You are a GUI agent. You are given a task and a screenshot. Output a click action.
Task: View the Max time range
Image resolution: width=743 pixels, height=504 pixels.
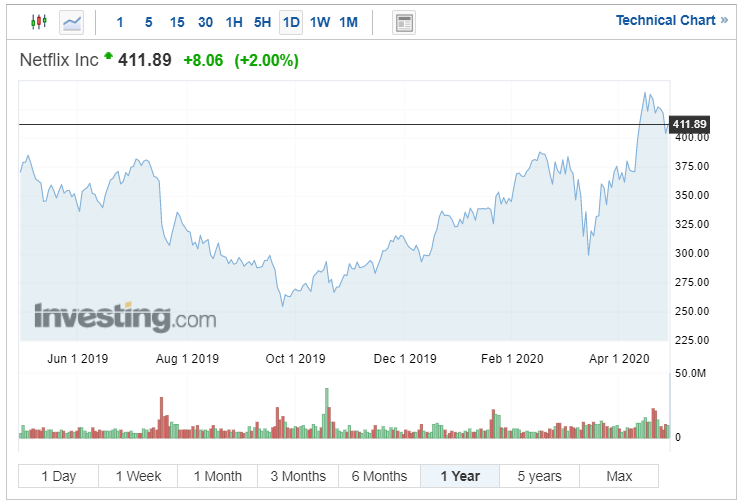tap(619, 476)
